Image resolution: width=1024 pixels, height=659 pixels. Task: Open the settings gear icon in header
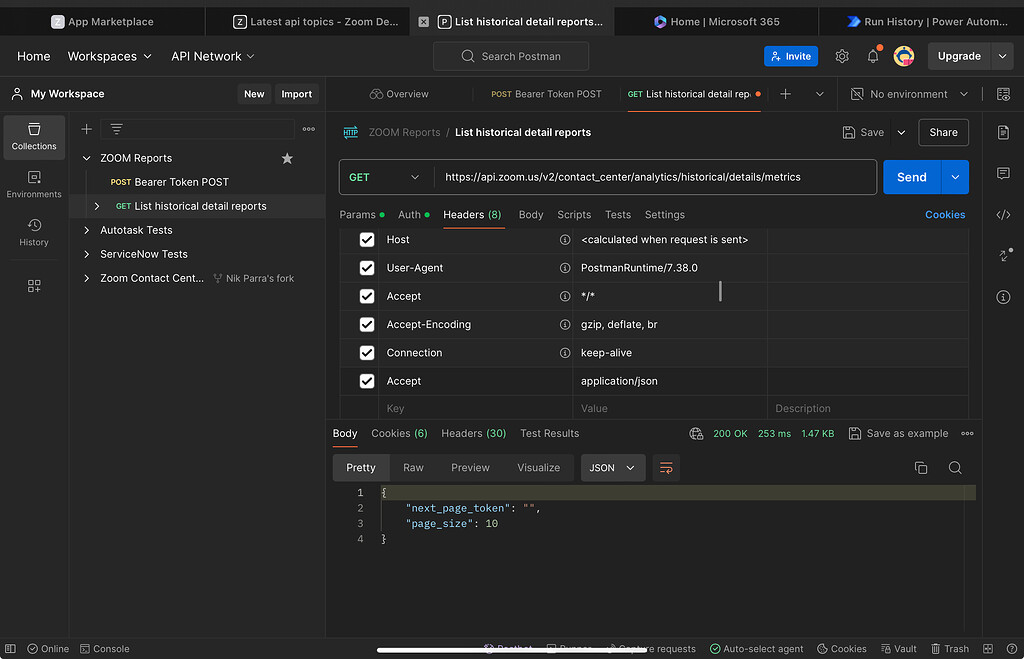tap(842, 56)
